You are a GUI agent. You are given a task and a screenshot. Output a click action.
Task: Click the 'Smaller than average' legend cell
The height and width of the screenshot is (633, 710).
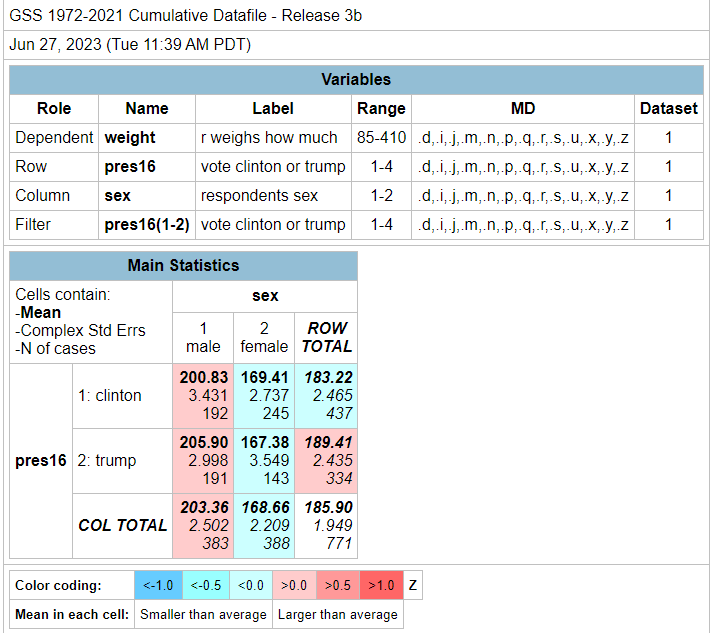(x=203, y=615)
